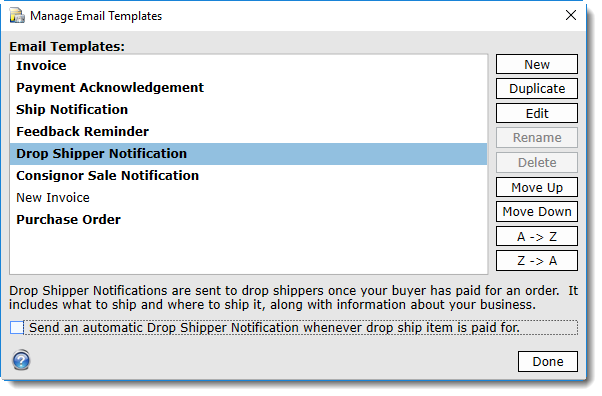Click the Move Down button
This screenshot has width=602, height=396.
pos(537,212)
